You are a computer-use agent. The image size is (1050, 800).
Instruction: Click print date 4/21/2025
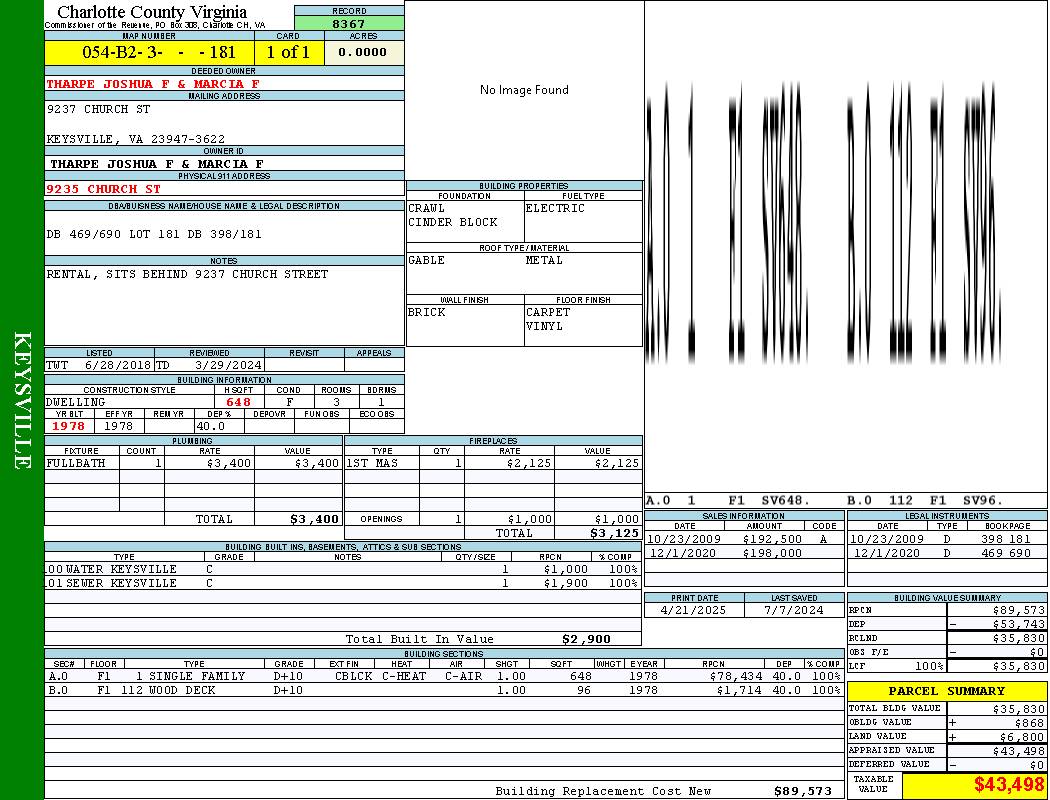point(693,611)
